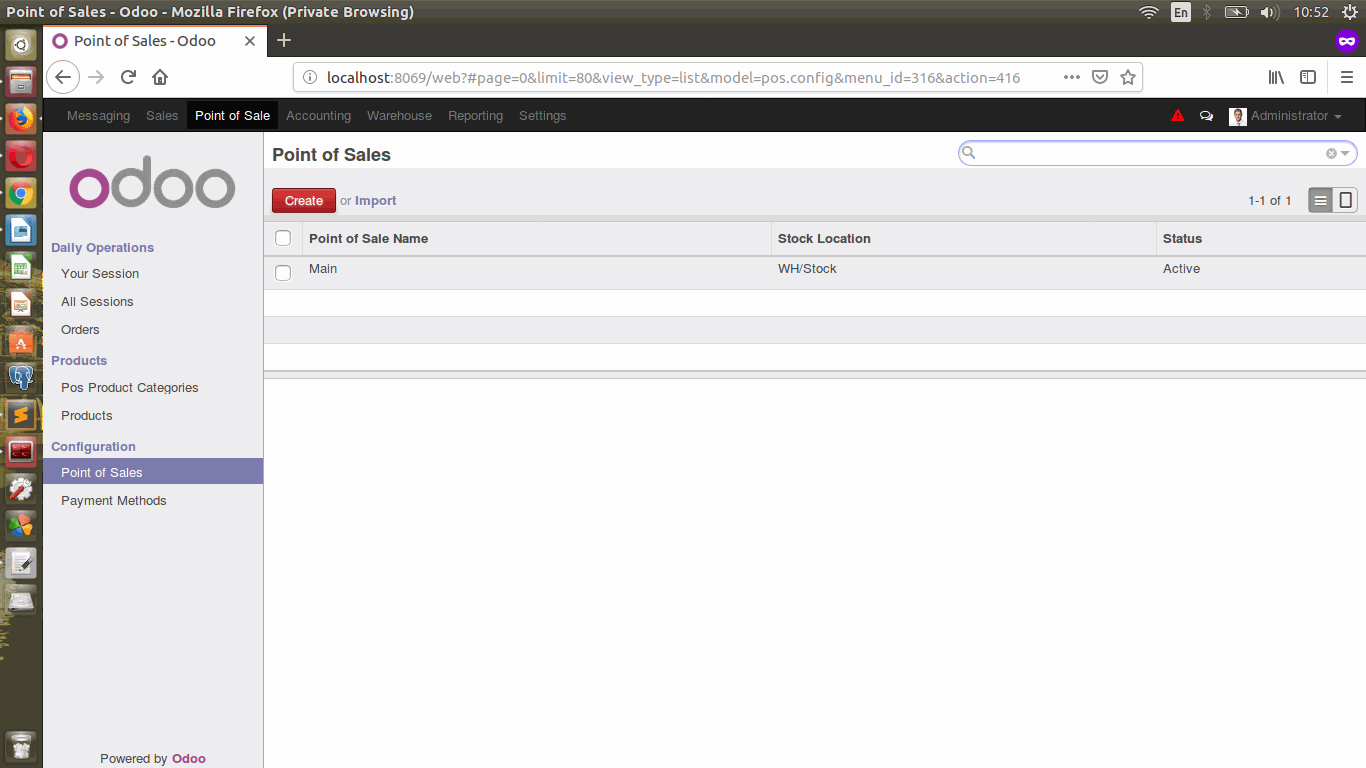Expand advanced search filter arrow
1366x768 pixels.
click(x=1345, y=154)
